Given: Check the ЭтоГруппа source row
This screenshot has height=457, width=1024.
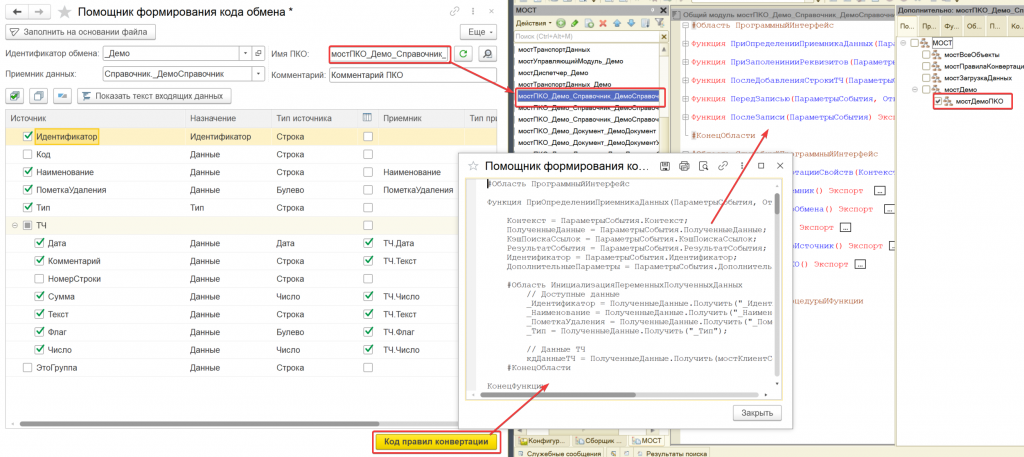Looking at the screenshot, I should 27,368.
